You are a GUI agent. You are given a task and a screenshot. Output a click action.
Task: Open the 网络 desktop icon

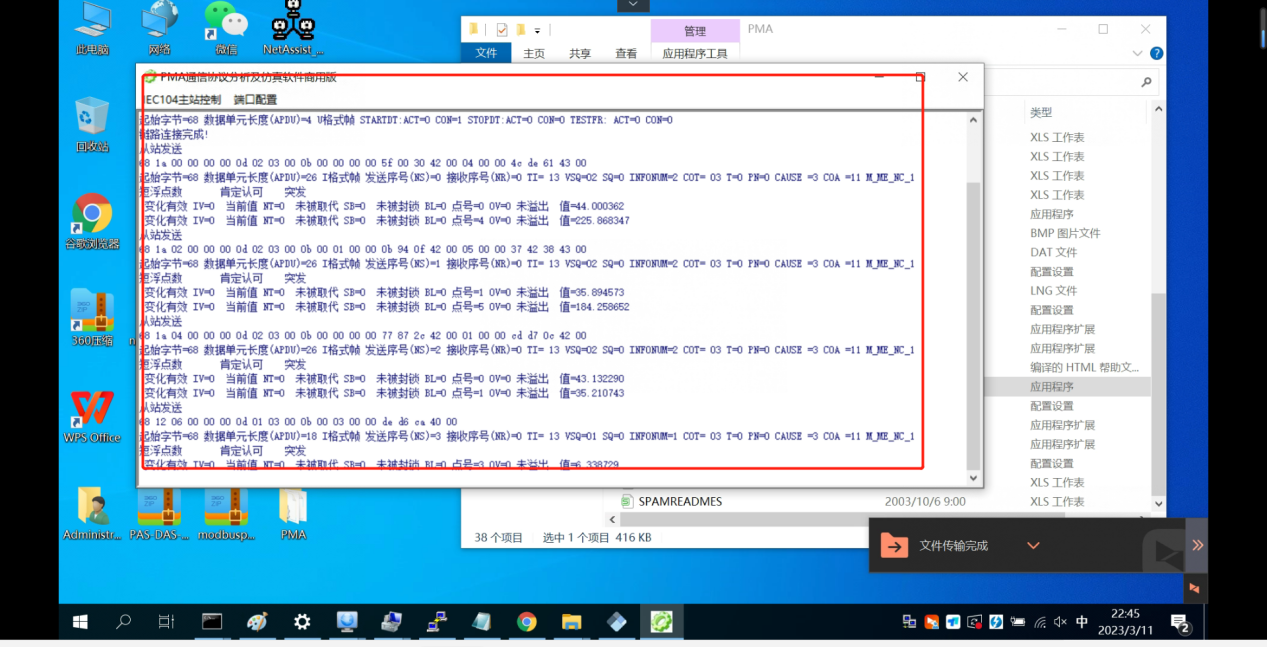point(159,28)
